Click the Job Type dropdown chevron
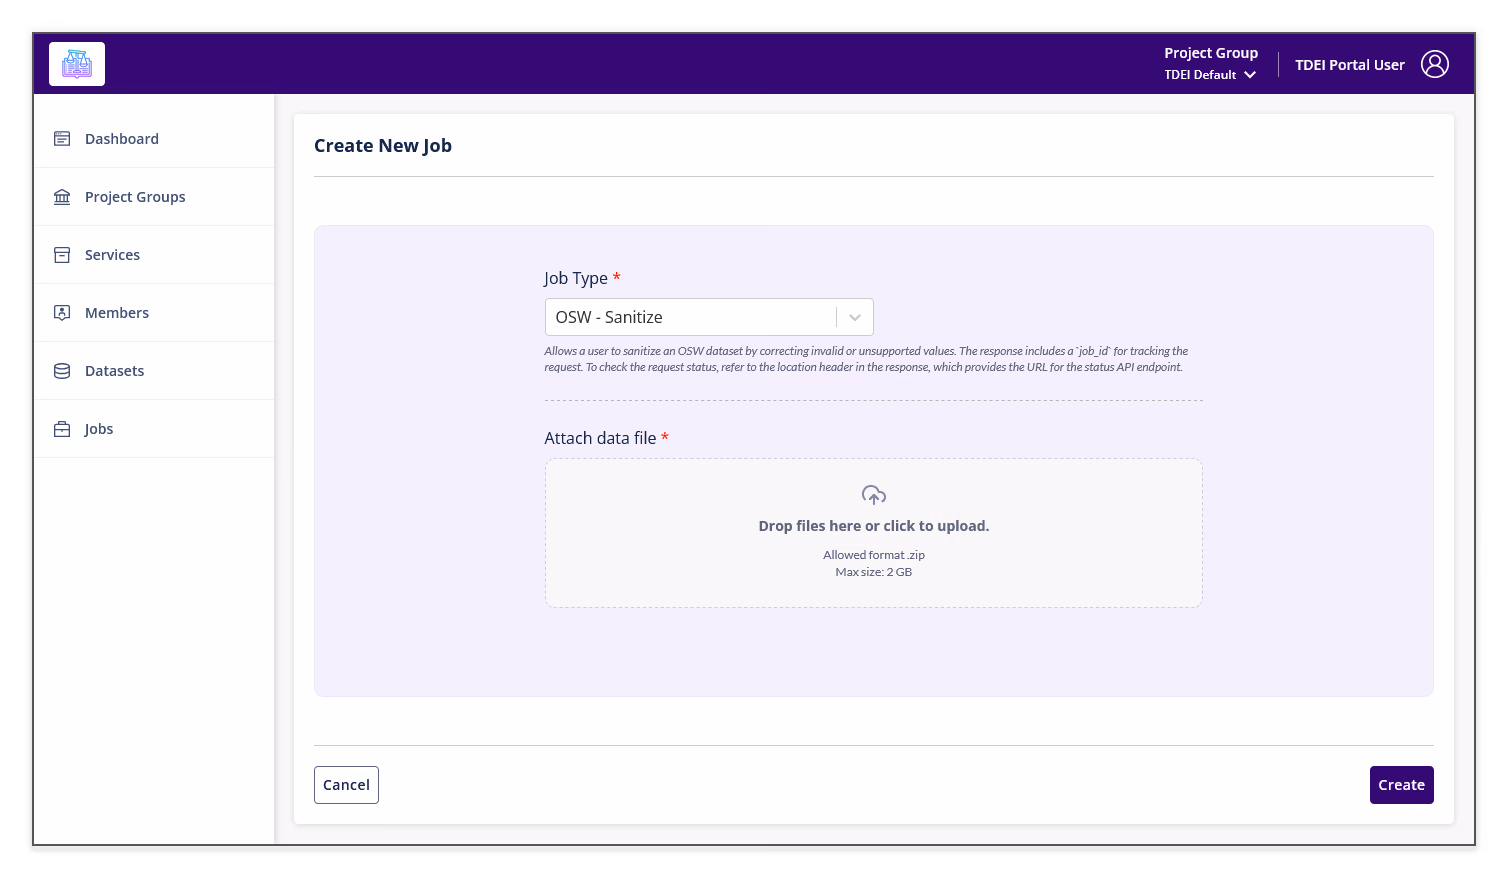The width and height of the screenshot is (1508, 878). [x=855, y=317]
